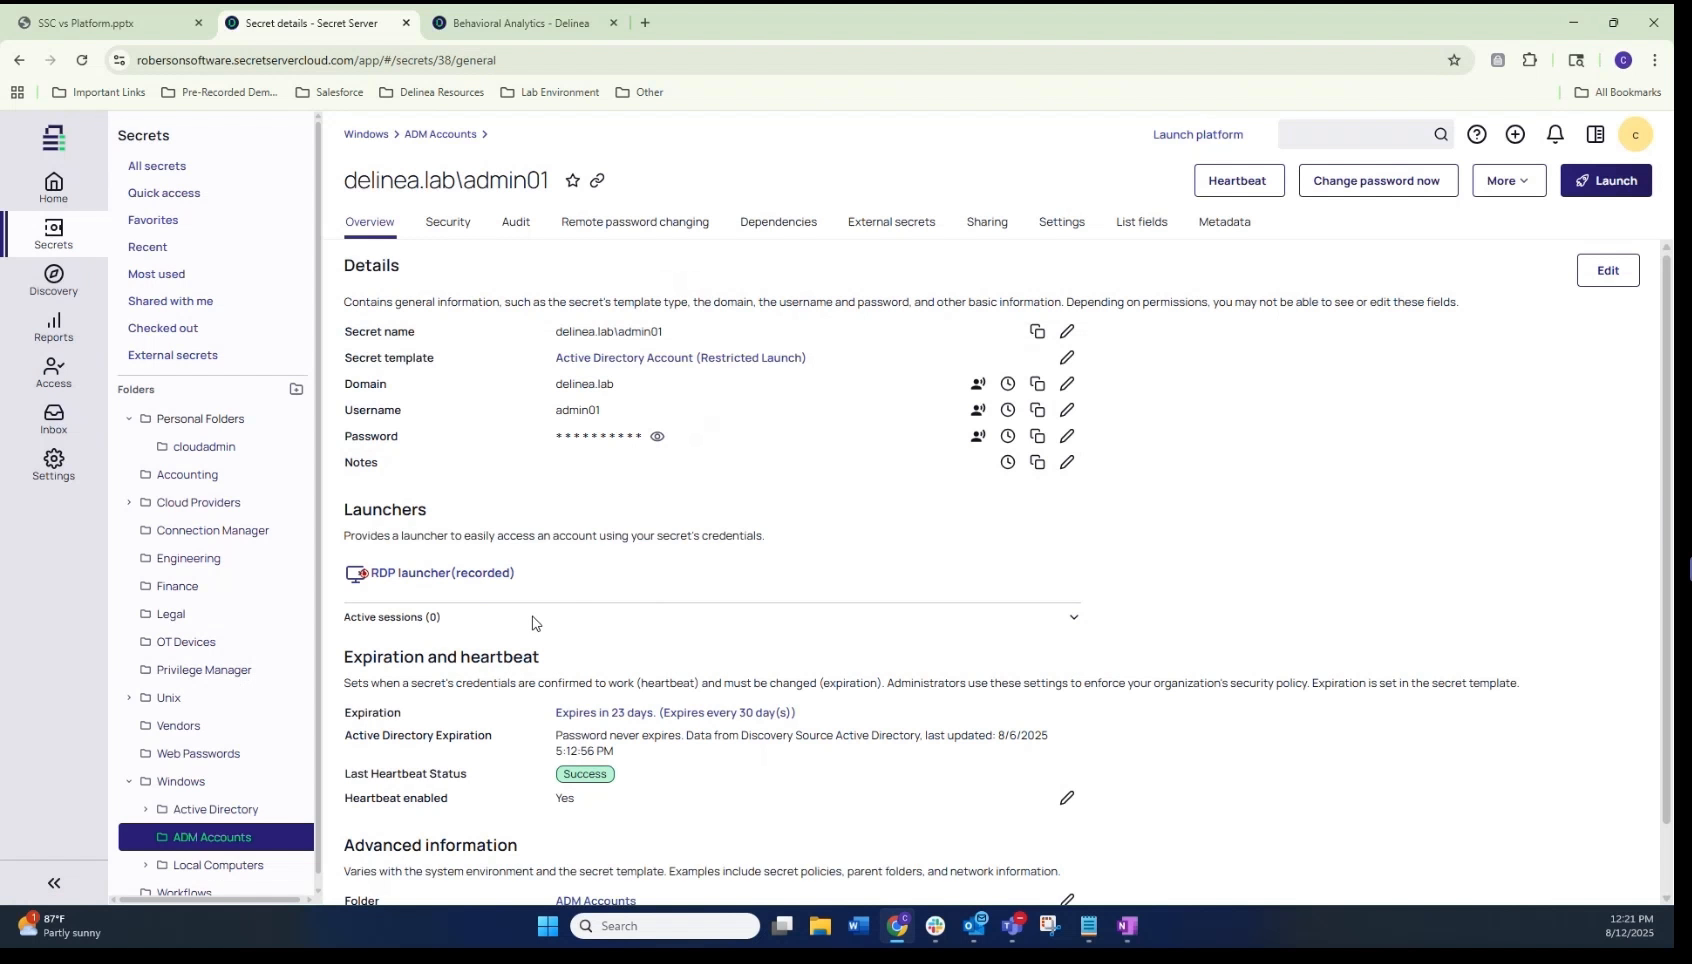
Task: Toggle the favorite star on delinea.lab\admin01
Action: point(572,181)
